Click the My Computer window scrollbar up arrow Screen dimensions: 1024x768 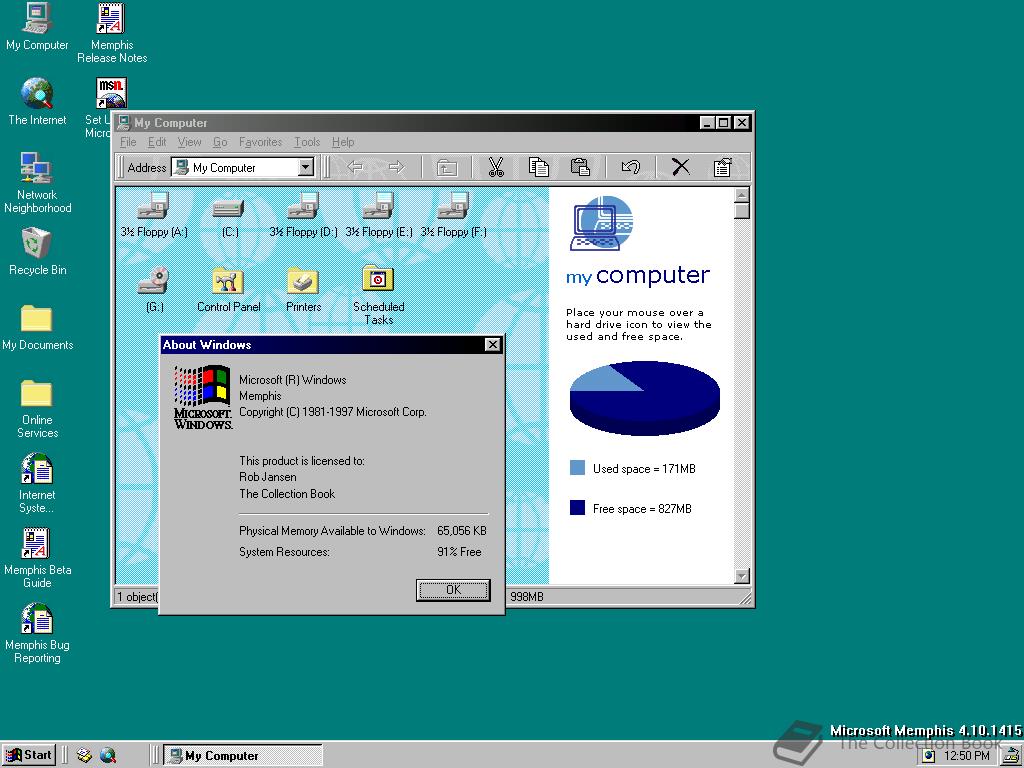pos(741,195)
